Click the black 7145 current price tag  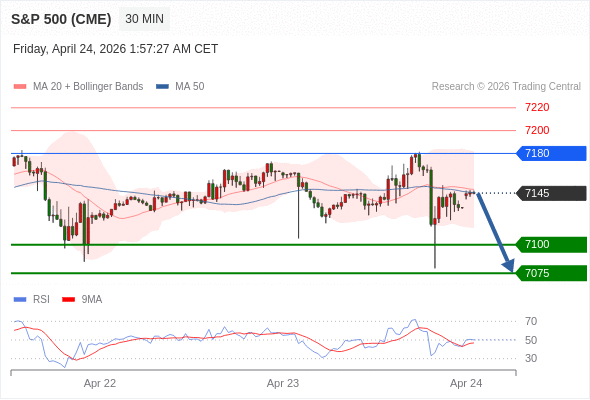[551, 193]
